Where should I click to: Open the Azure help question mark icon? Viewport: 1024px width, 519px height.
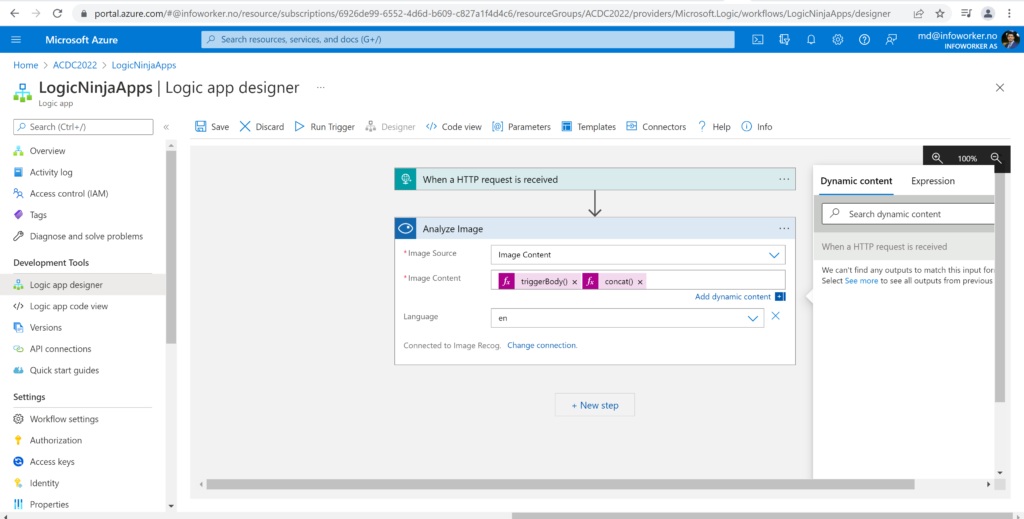point(864,40)
